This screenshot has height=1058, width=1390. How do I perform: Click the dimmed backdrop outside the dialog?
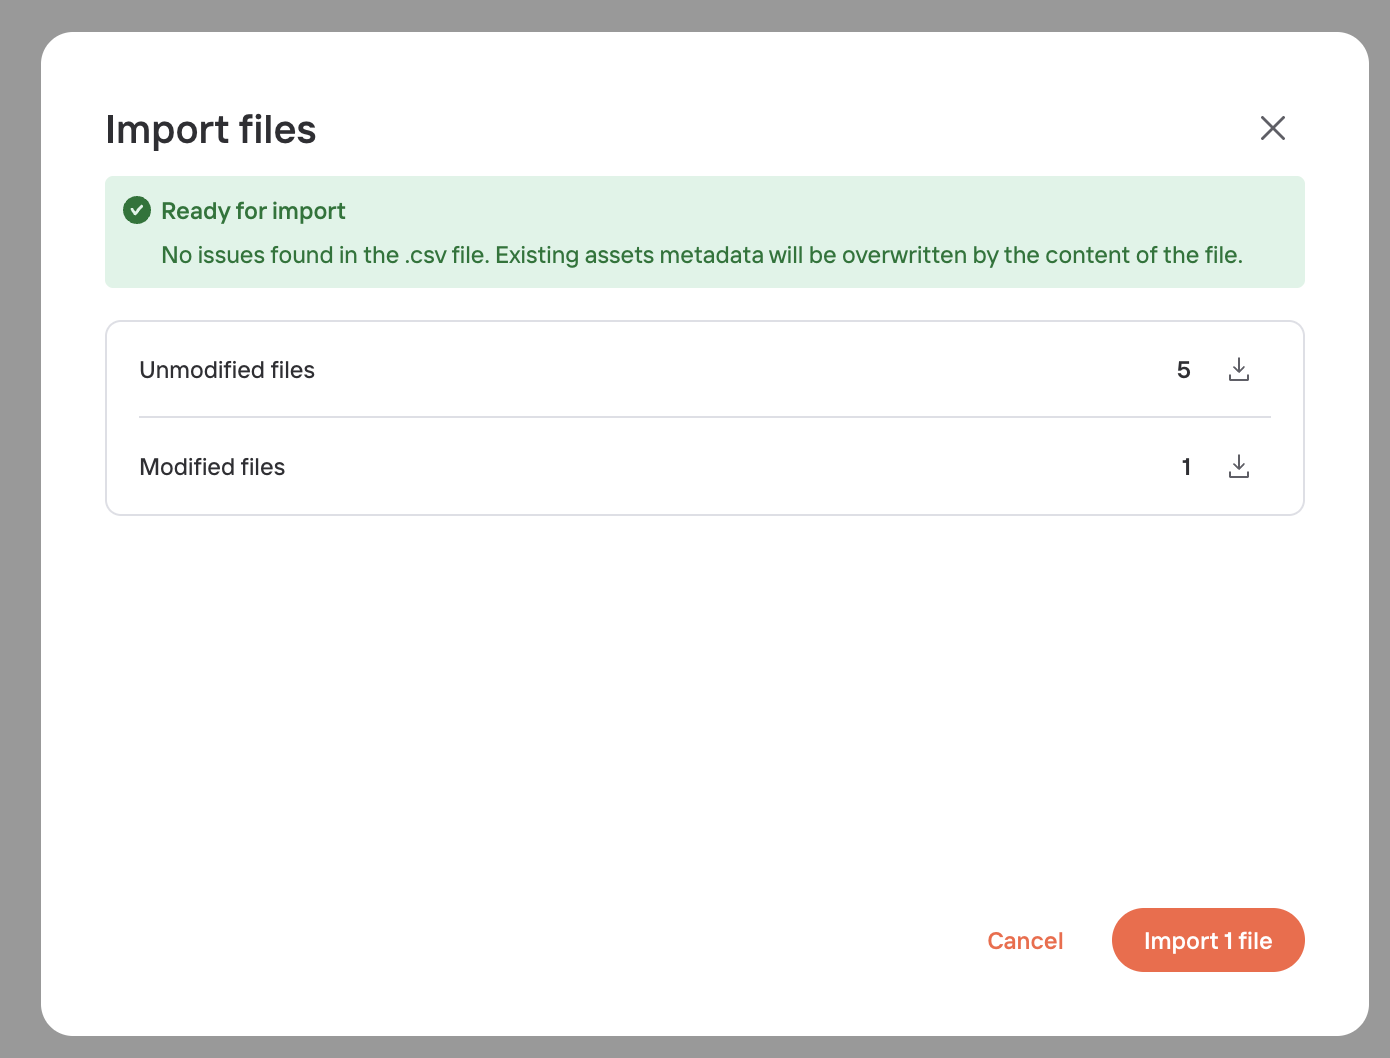tap(18, 500)
